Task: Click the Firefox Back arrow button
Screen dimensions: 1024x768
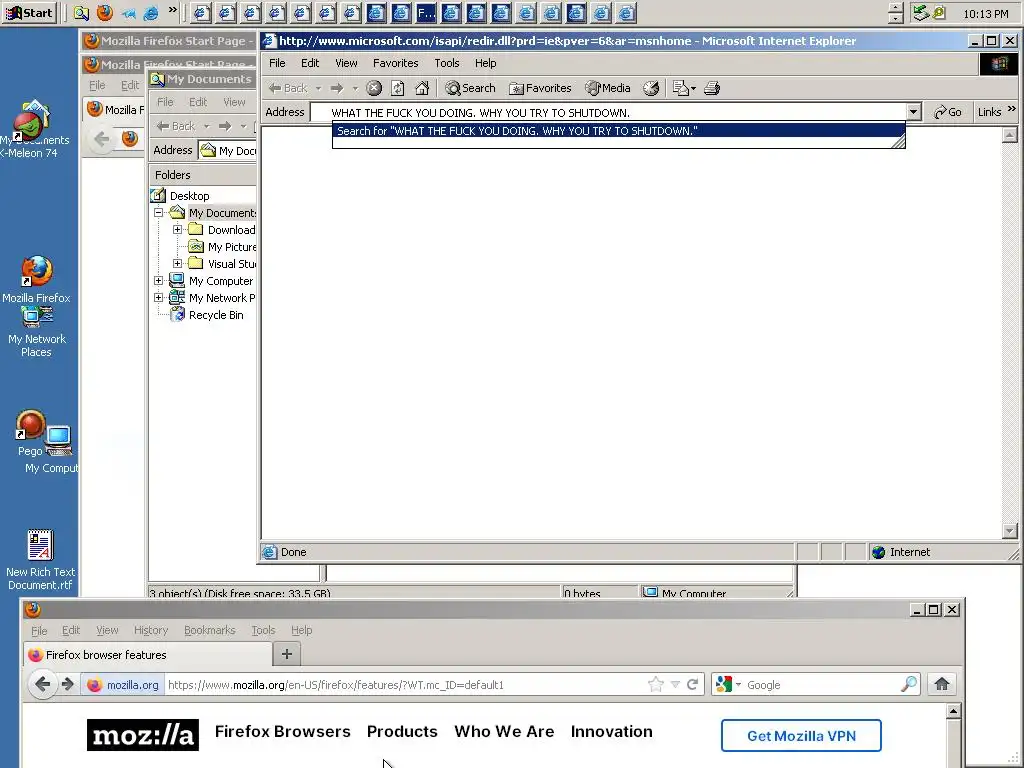Action: coord(42,684)
